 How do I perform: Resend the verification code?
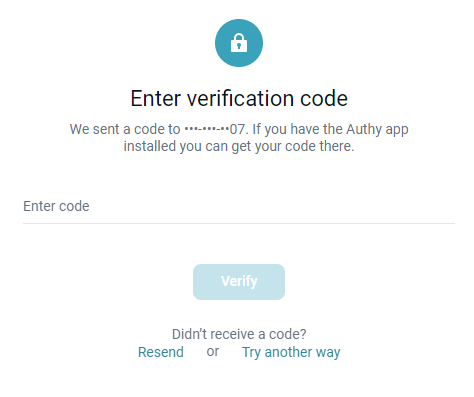pyautogui.click(x=161, y=352)
